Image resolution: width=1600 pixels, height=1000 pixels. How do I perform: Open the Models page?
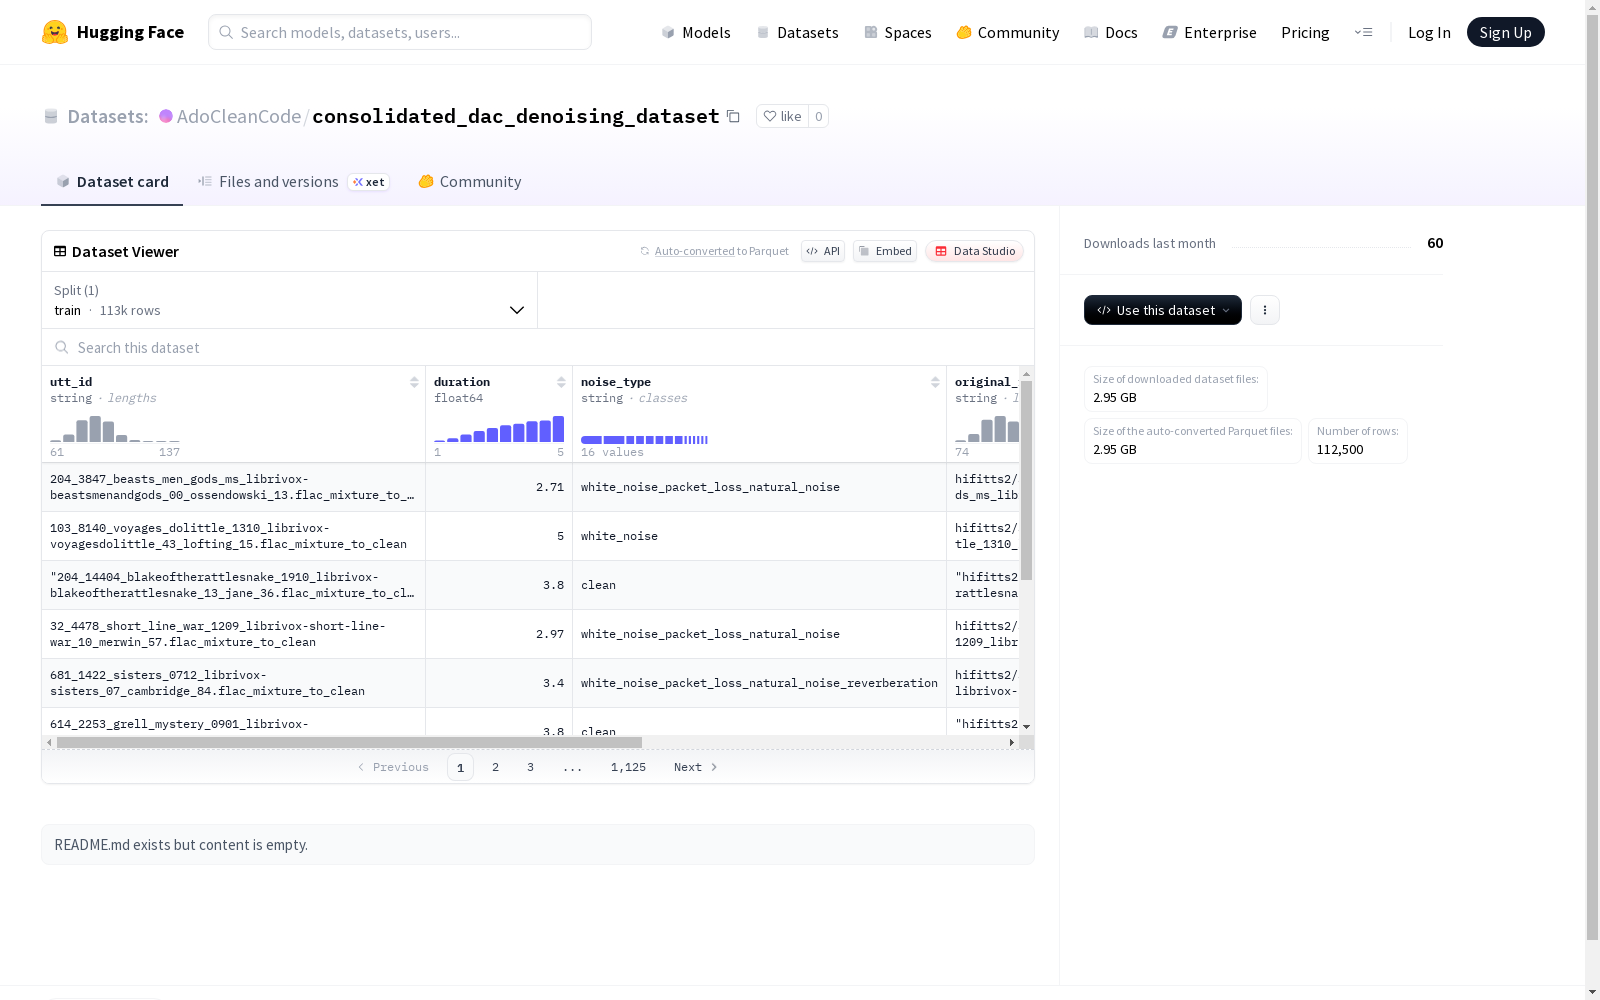[x=696, y=32]
